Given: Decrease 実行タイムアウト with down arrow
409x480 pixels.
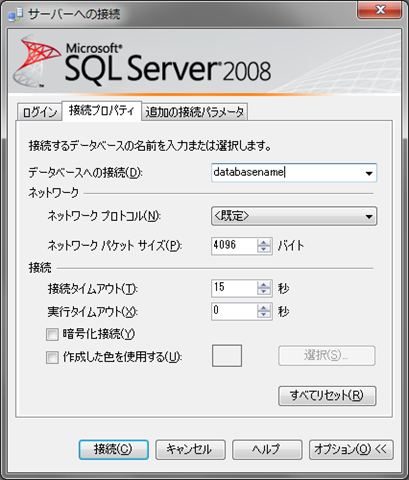Looking at the screenshot, I should (264, 315).
